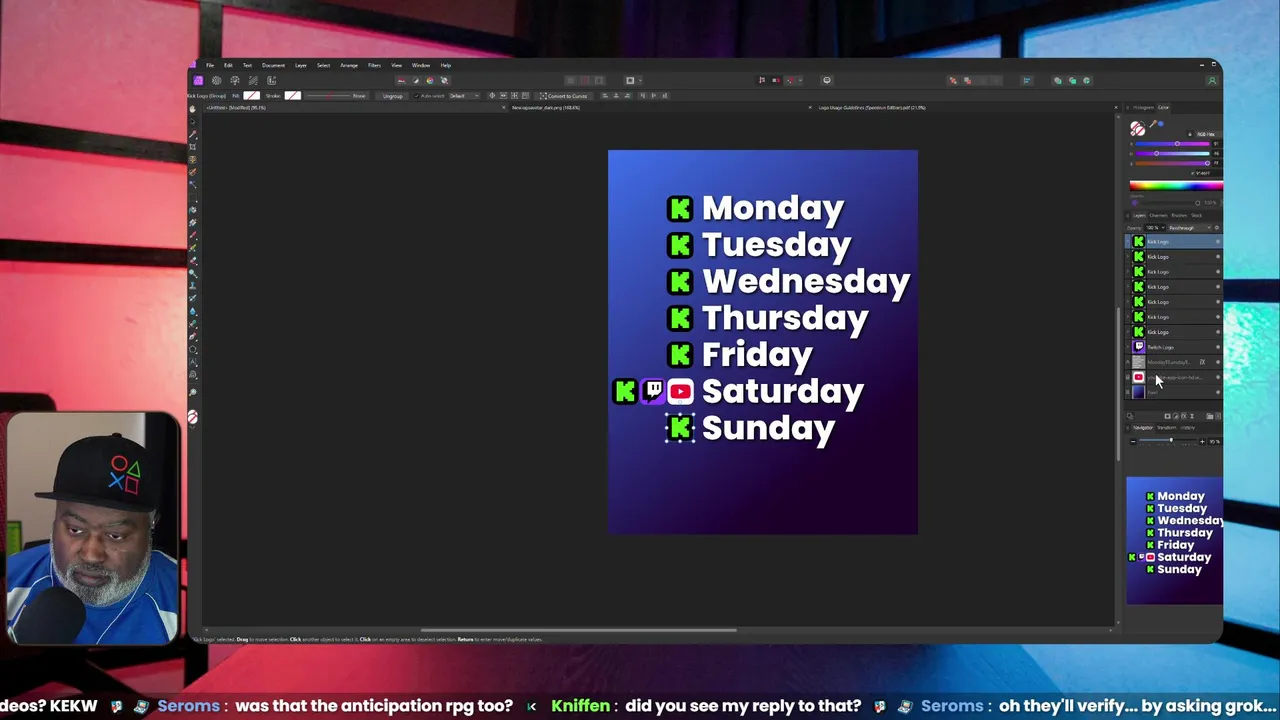Zoom out with the Navigator minus button
Screen dimensions: 1280x720
1133,441
